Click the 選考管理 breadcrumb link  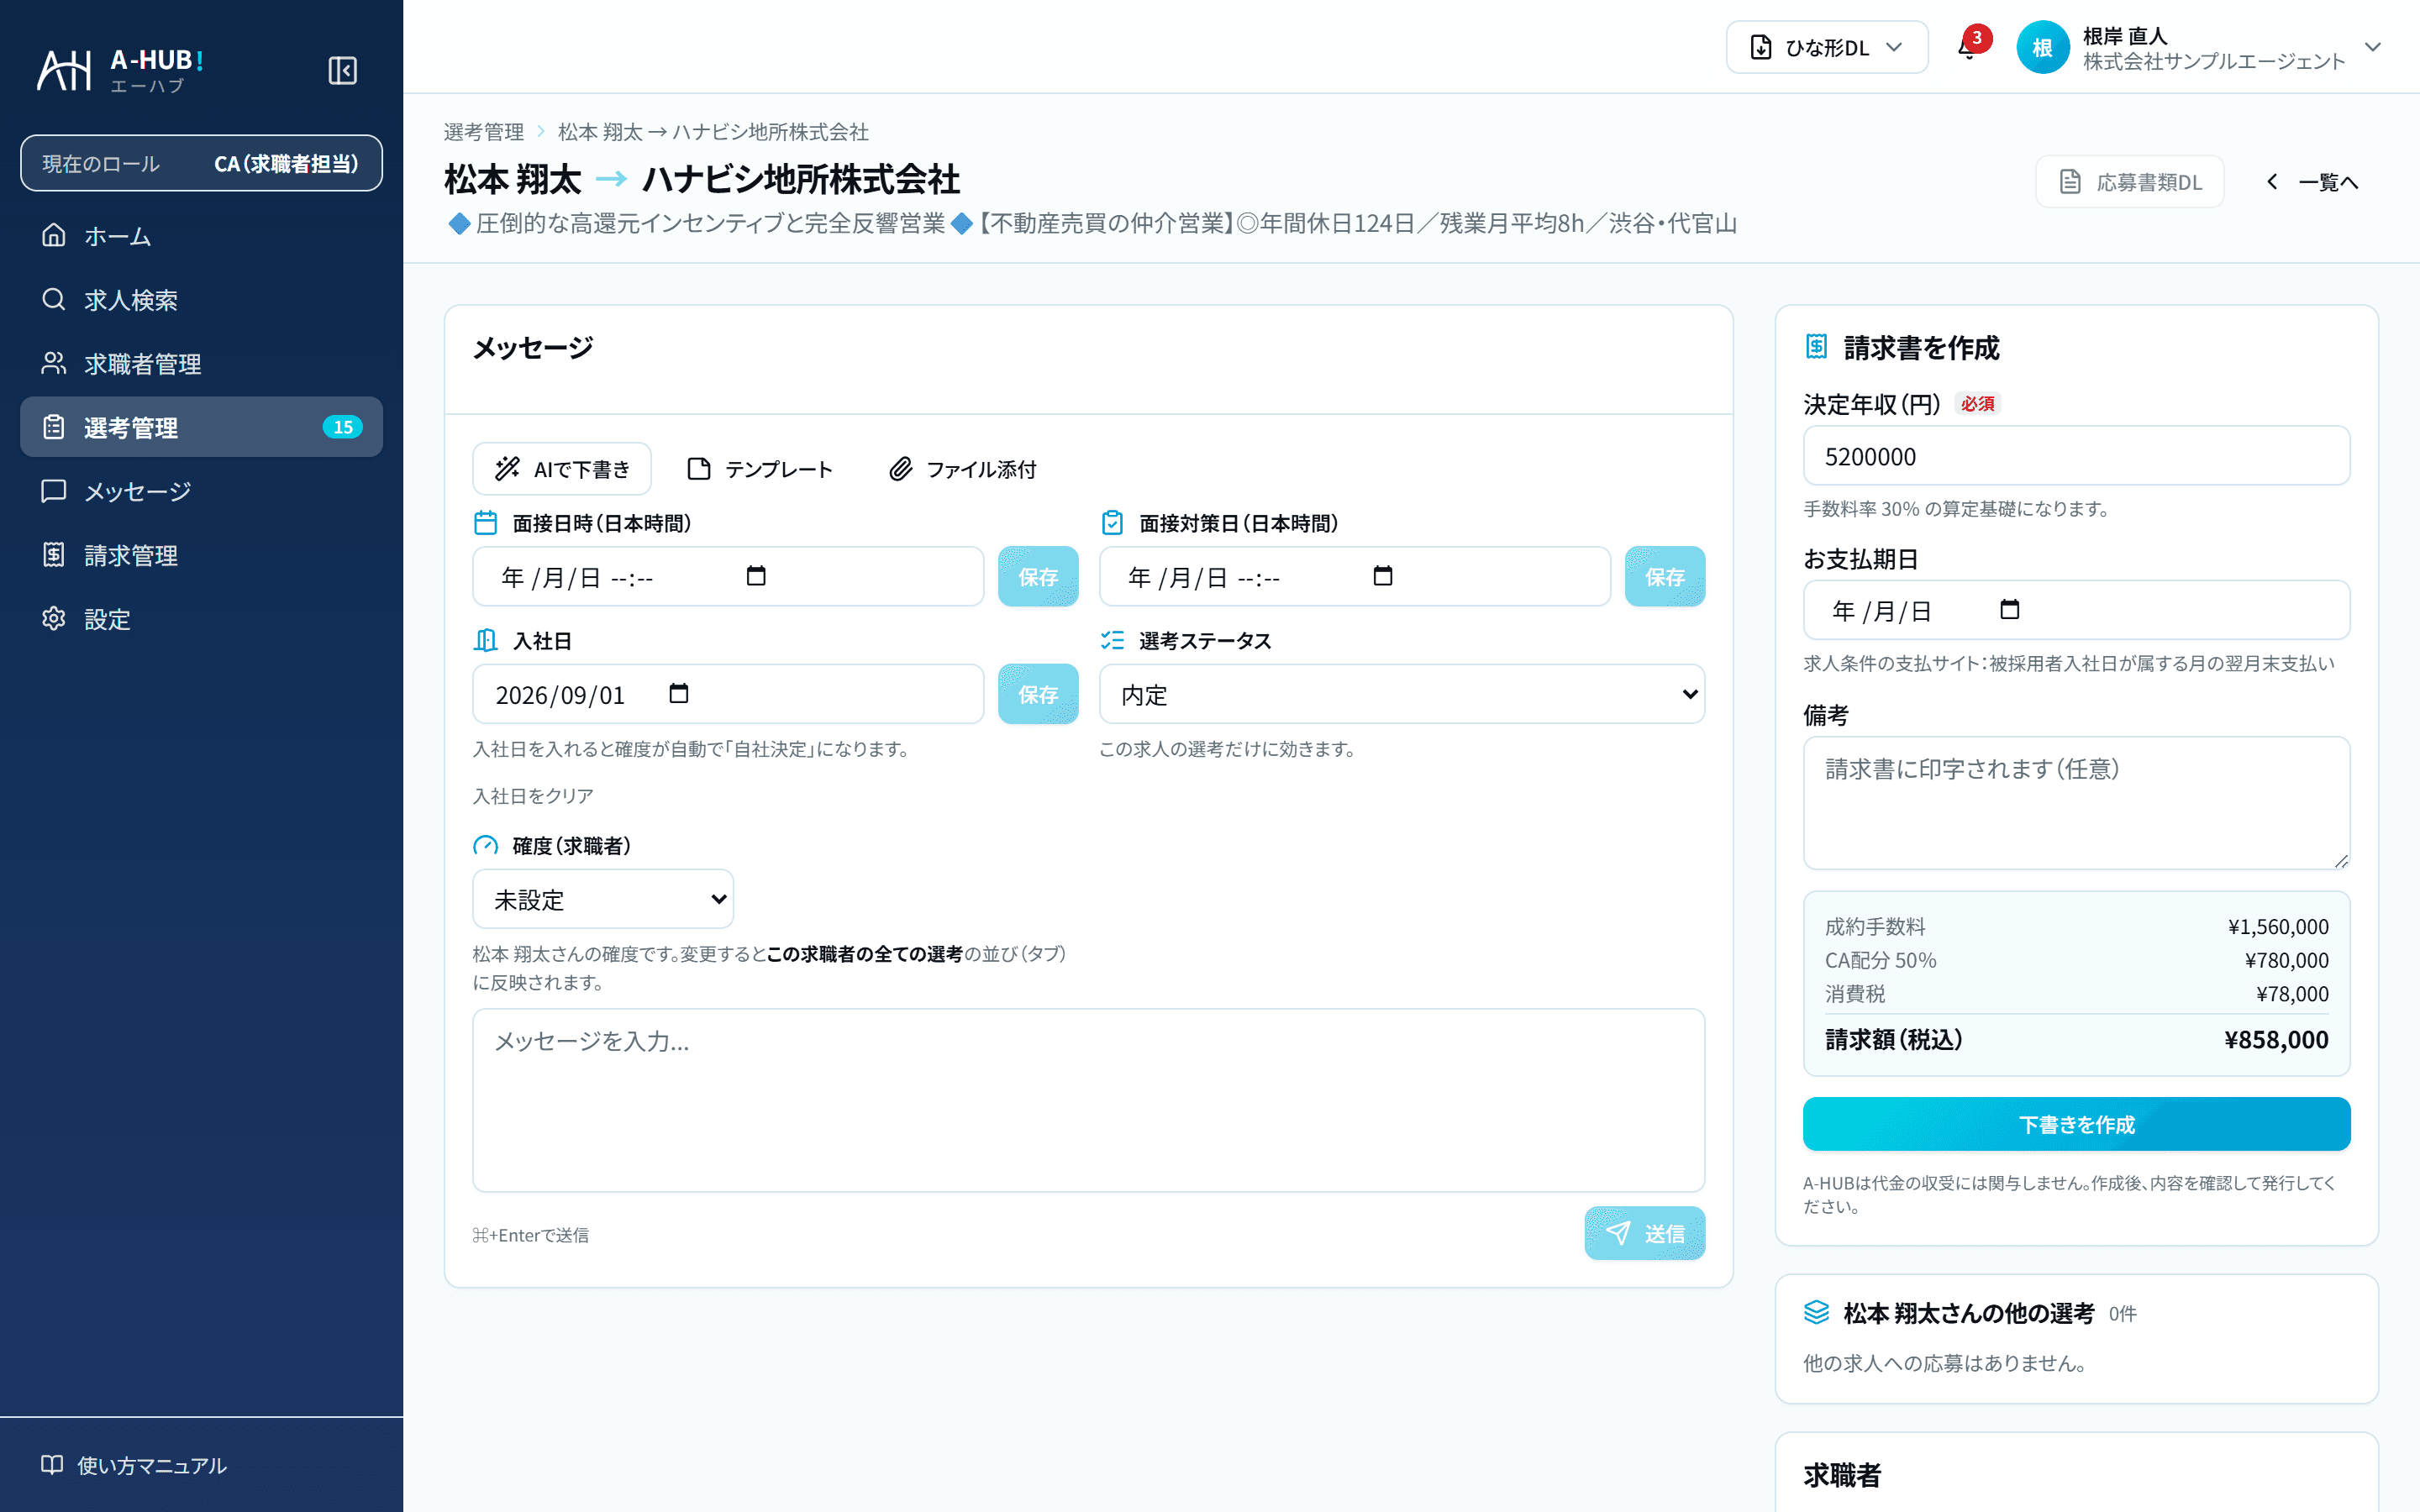(484, 132)
